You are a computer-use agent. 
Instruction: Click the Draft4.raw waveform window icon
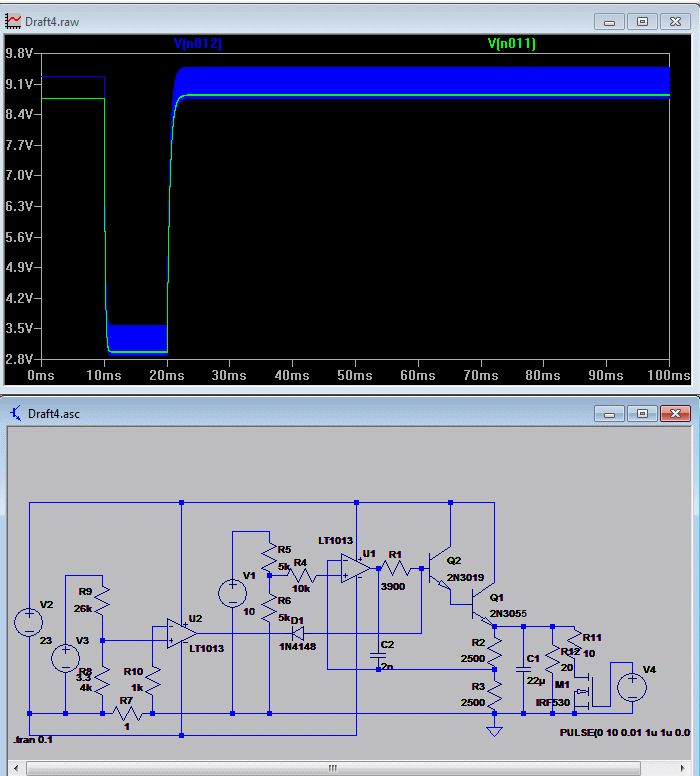13,21
